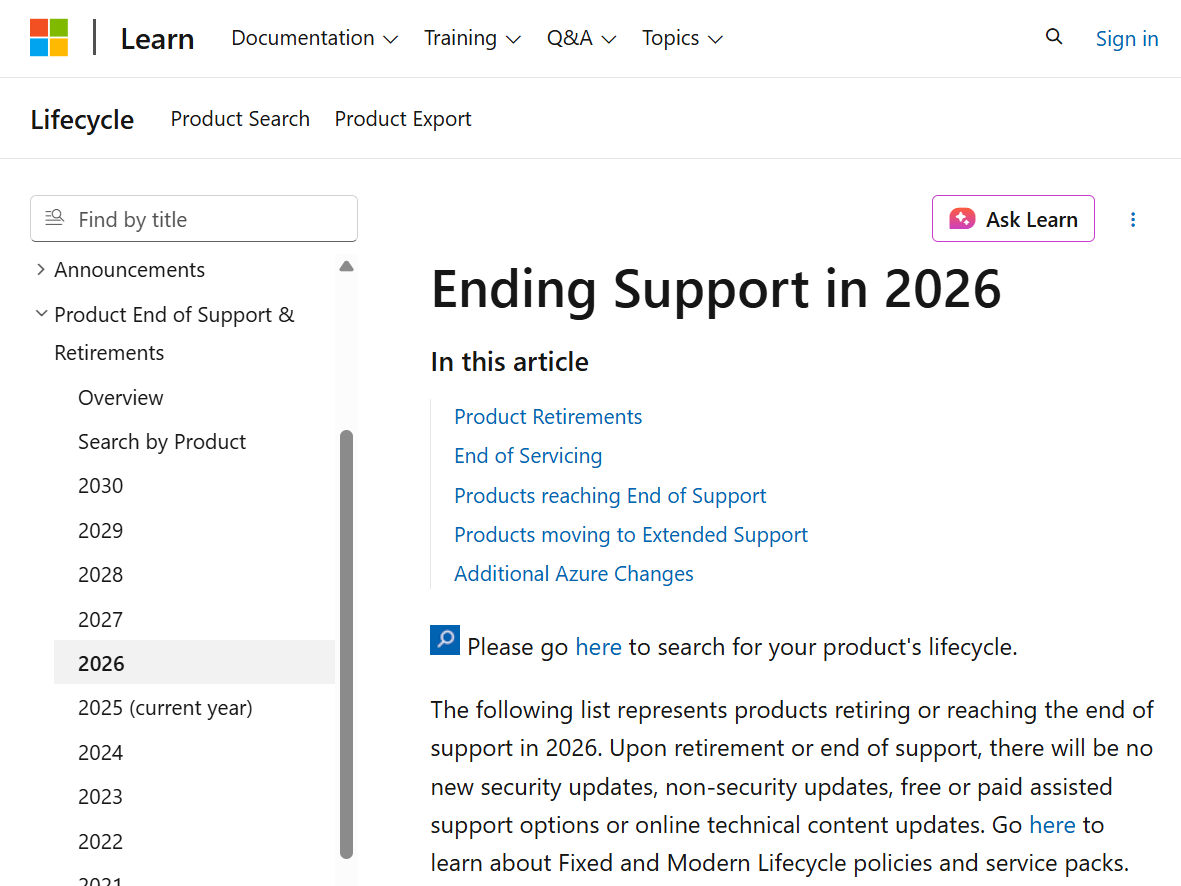Expand the Q&A dropdown
The image size is (1181, 886).
pyautogui.click(x=581, y=38)
